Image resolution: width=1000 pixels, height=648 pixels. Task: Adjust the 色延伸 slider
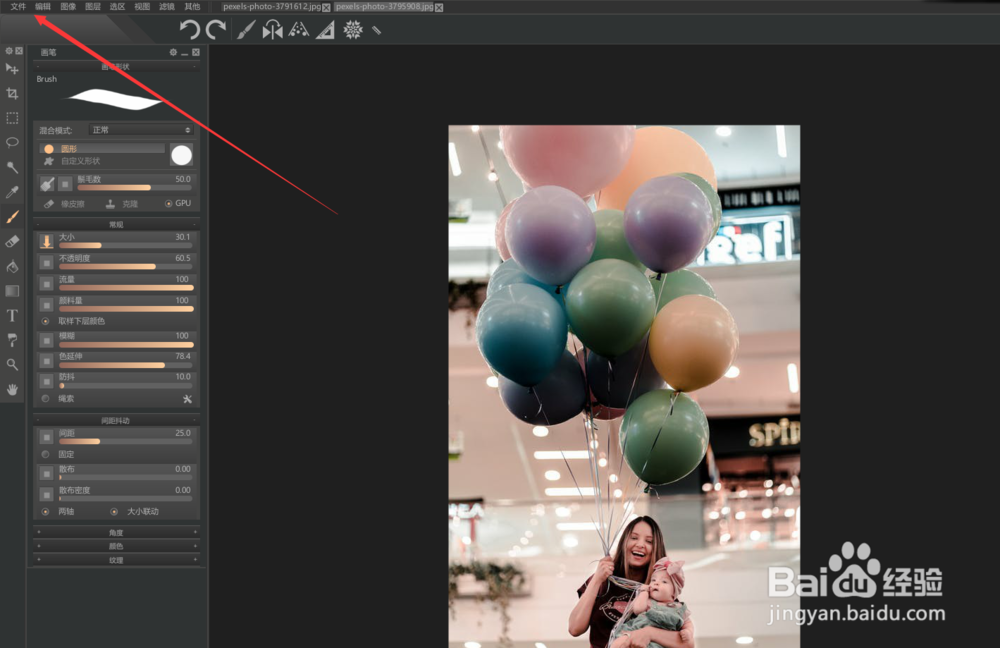click(x=126, y=365)
